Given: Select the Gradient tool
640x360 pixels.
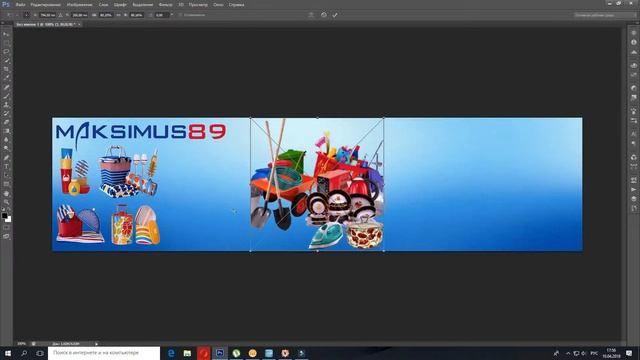Looking at the screenshot, I should pyautogui.click(x=6, y=131).
